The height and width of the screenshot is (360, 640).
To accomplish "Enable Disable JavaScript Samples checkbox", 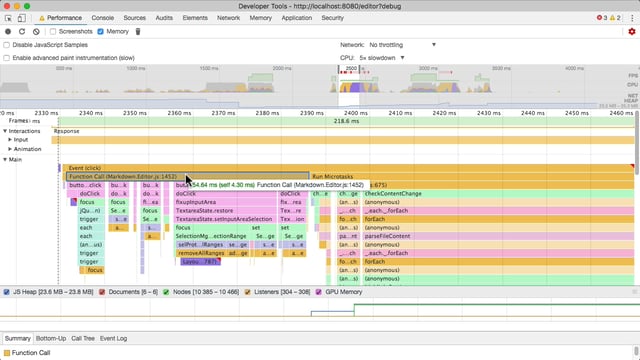I will pyautogui.click(x=7, y=45).
